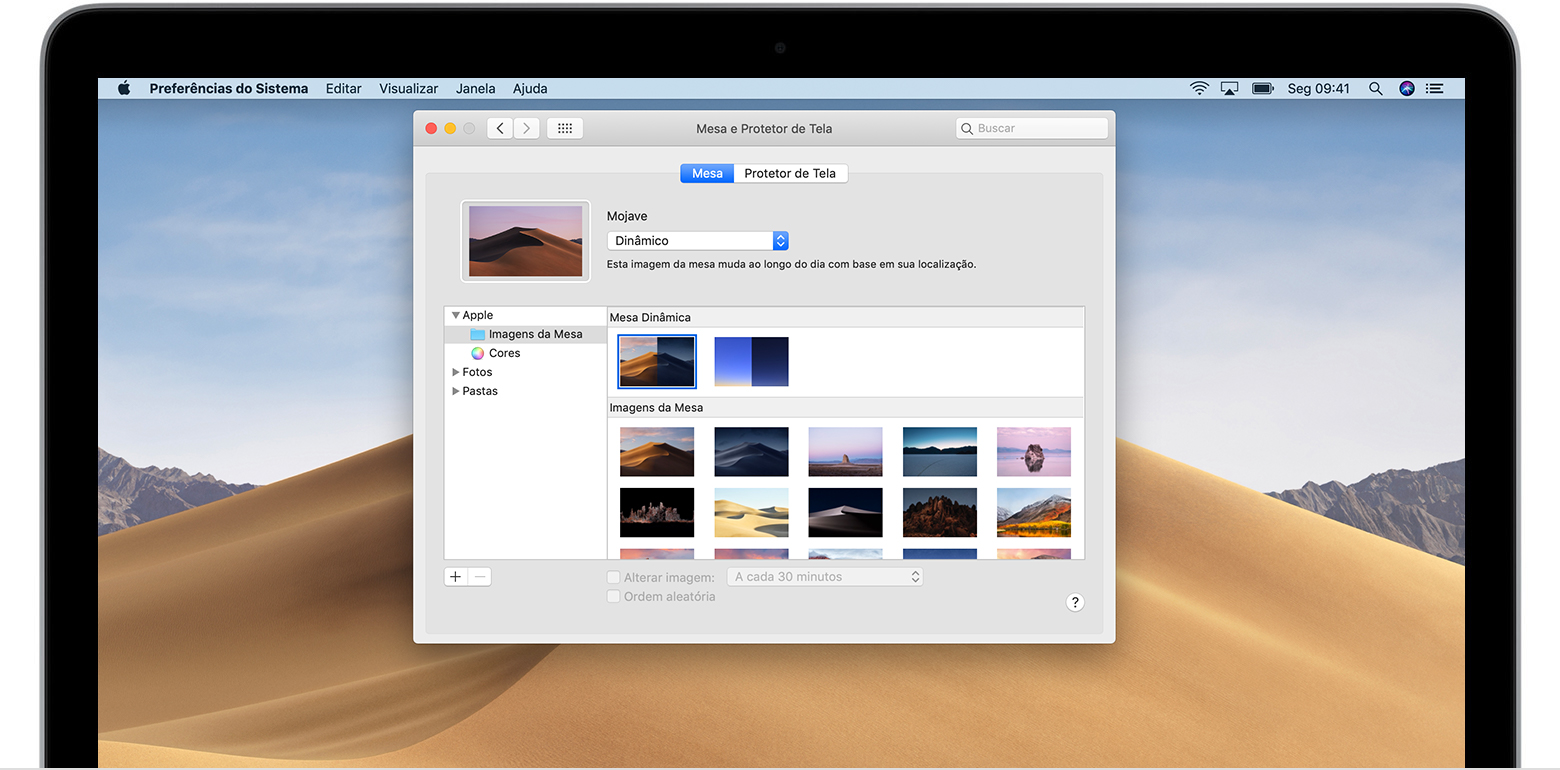The image size is (1560, 770).
Task: Open the Dinâmico dropdown menu
Action: tap(698, 241)
